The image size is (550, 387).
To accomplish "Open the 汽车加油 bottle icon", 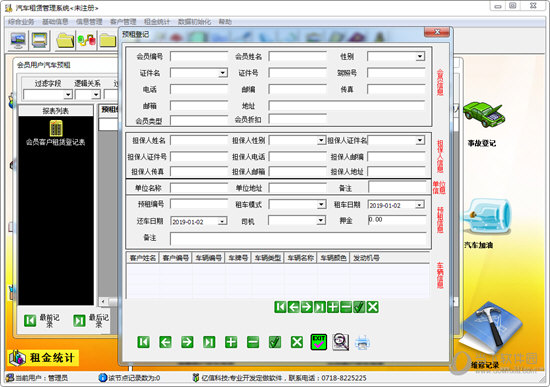I will pyautogui.click(x=487, y=216).
